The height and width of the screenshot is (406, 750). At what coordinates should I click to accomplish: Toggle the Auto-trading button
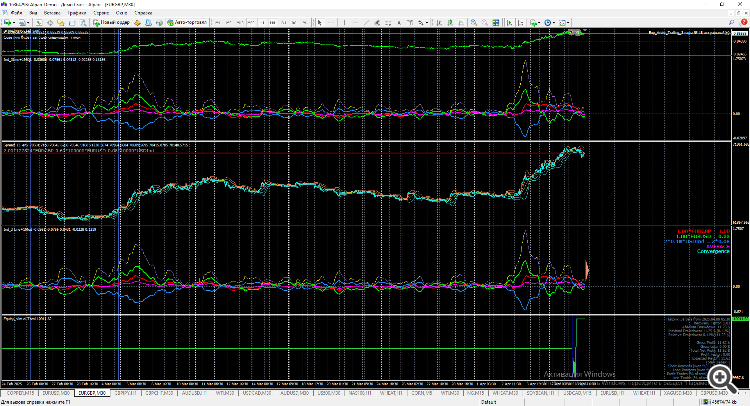coord(187,22)
